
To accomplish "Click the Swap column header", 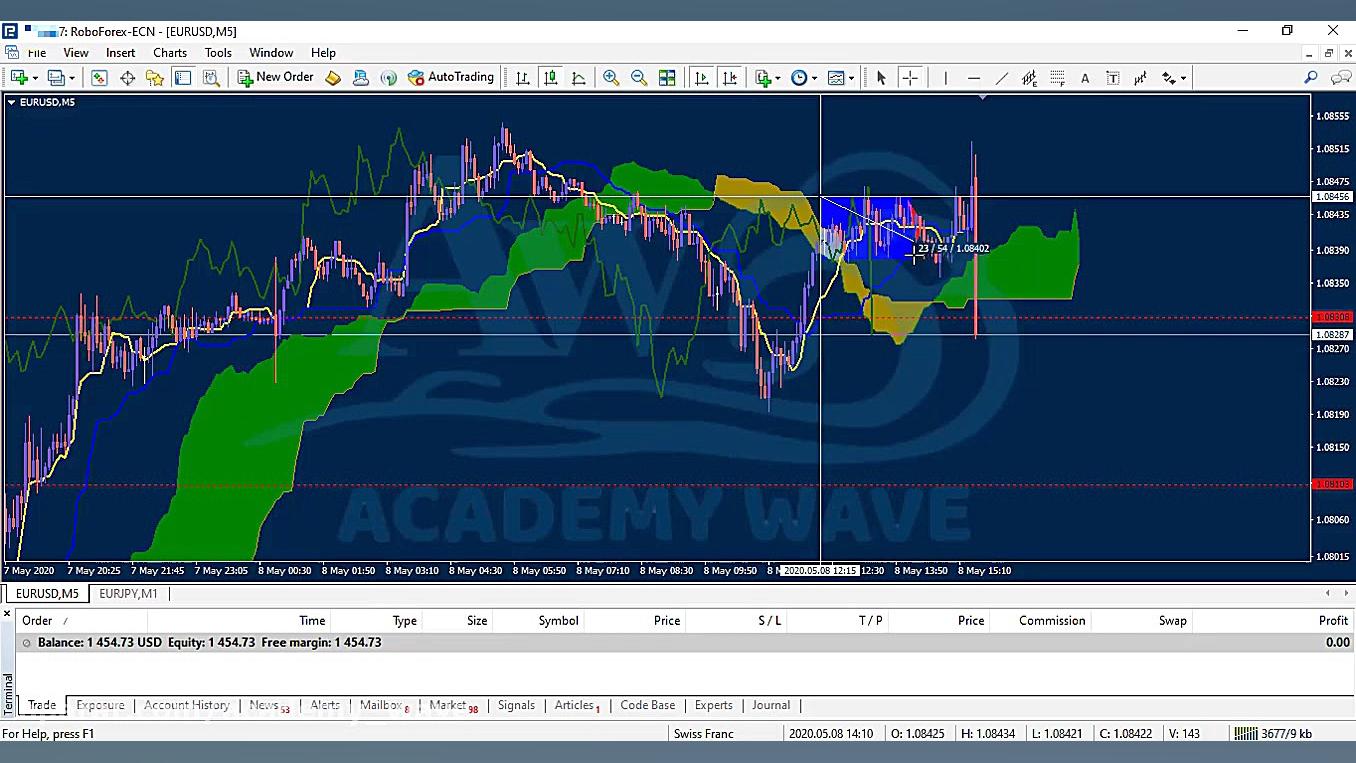I will pos(1173,621).
